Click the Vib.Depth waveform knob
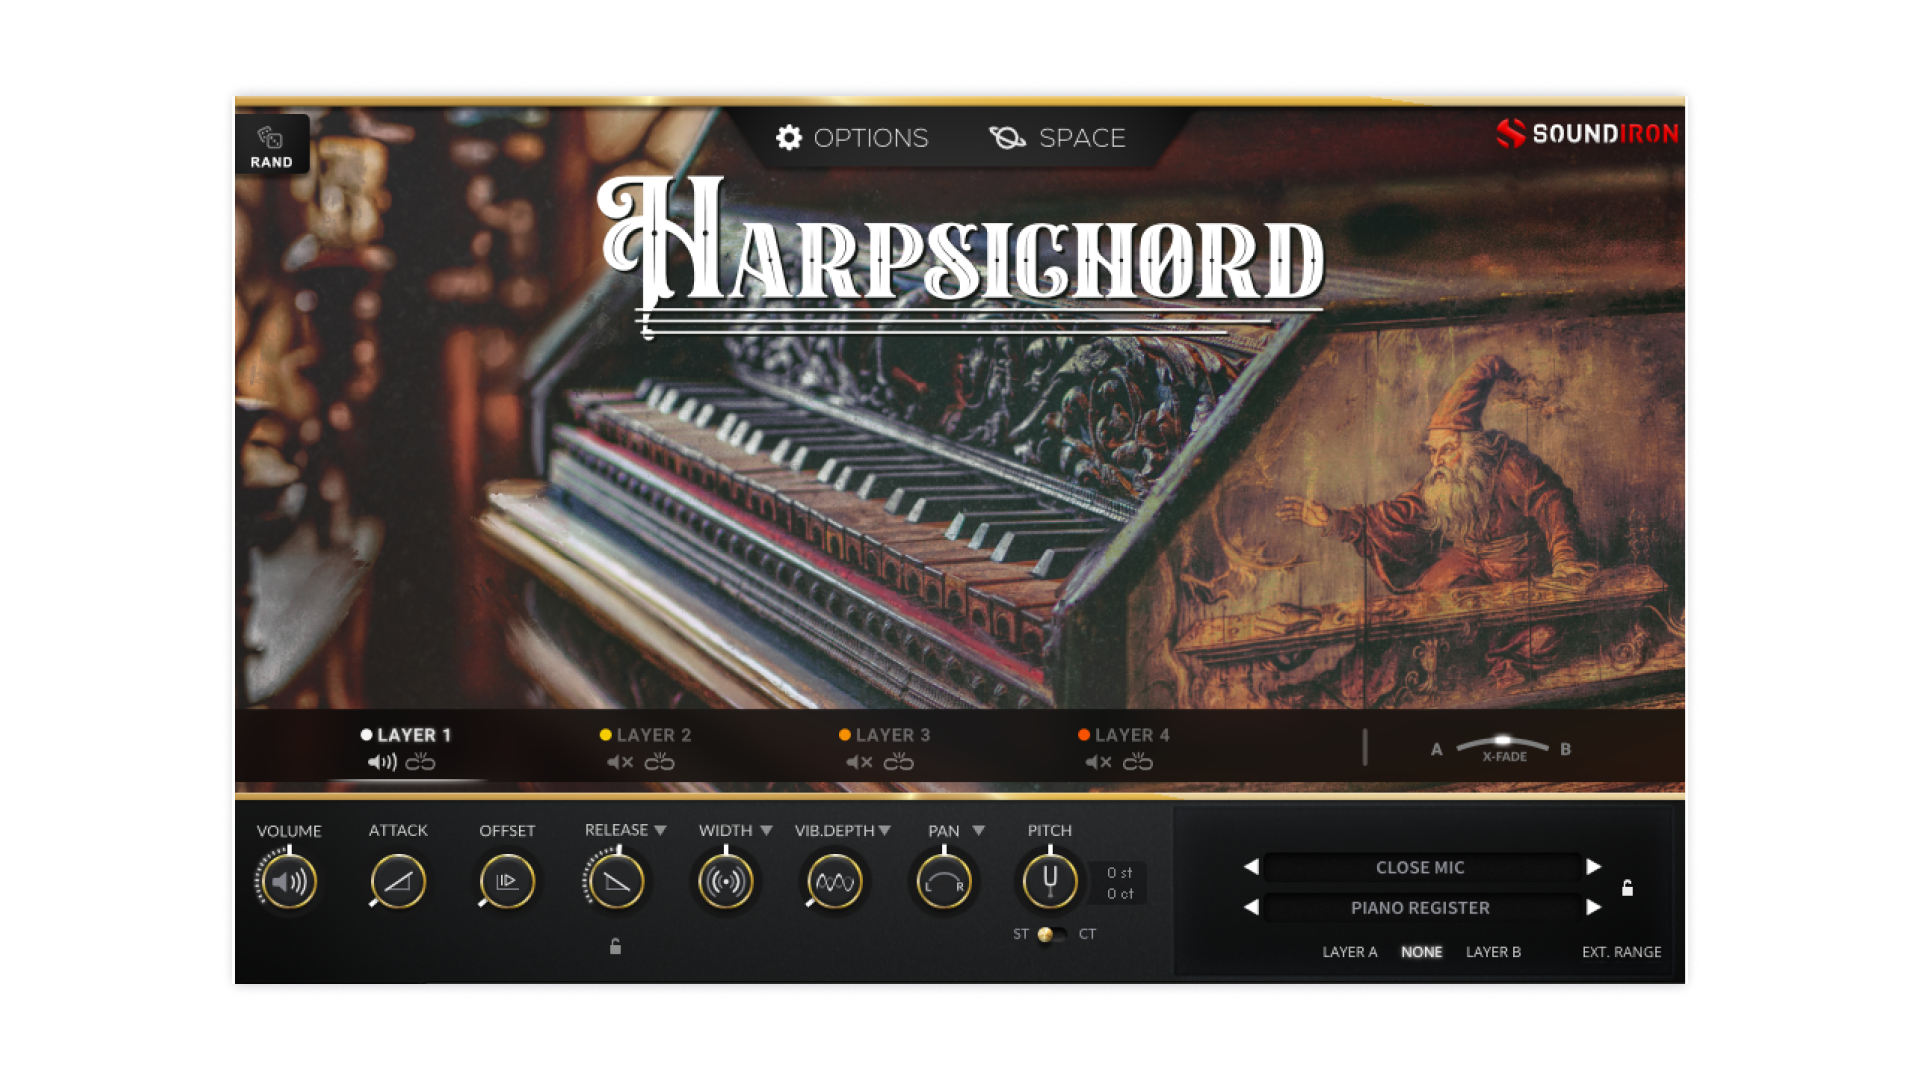The width and height of the screenshot is (1920, 1080). (x=834, y=882)
